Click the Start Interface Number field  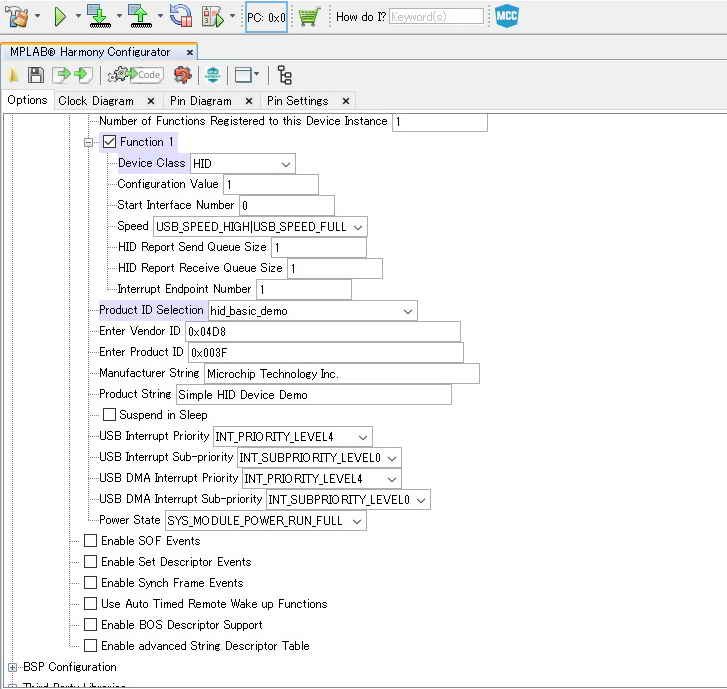[x=287, y=205]
